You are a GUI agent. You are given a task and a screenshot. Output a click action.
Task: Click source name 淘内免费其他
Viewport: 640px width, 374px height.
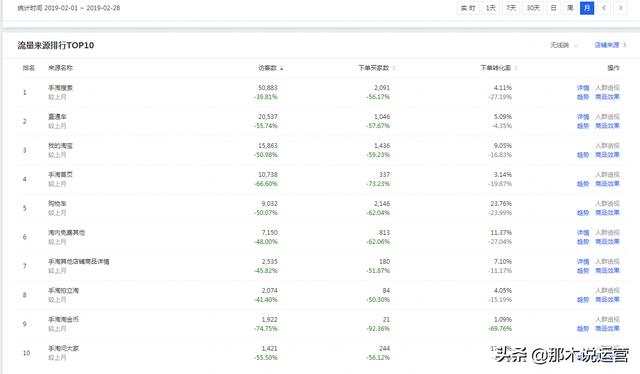pos(67,233)
